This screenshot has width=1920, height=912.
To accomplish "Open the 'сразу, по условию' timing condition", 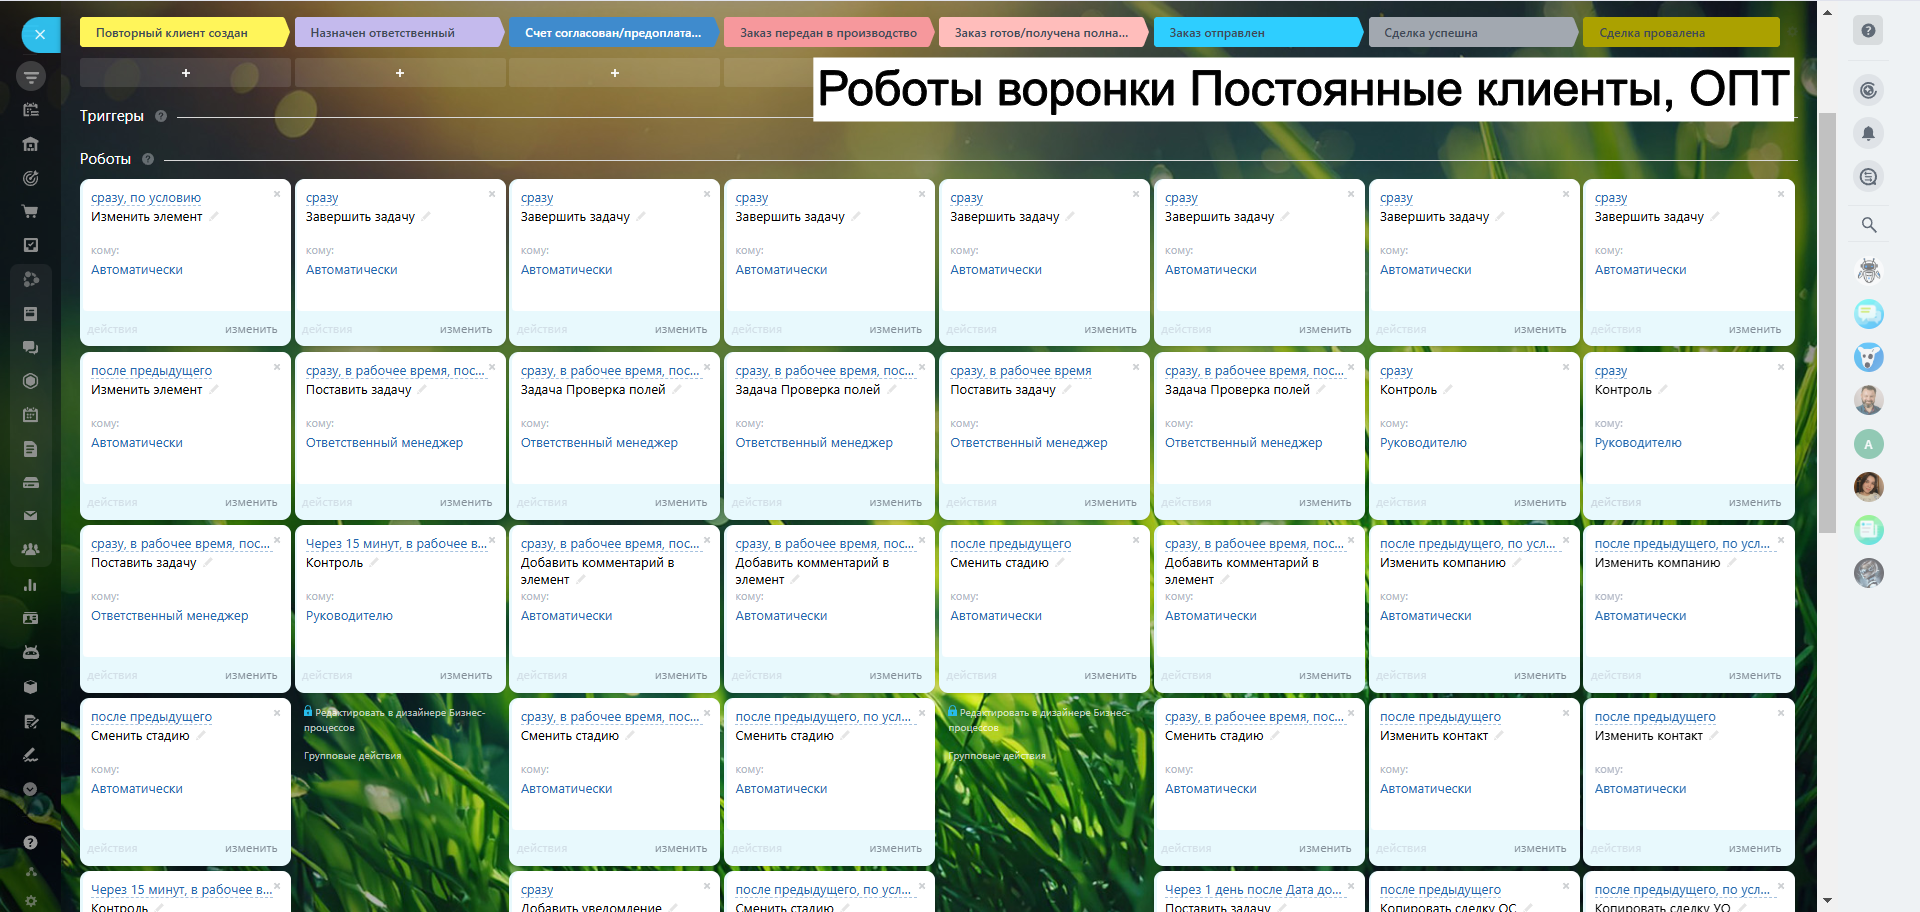I will (146, 198).
